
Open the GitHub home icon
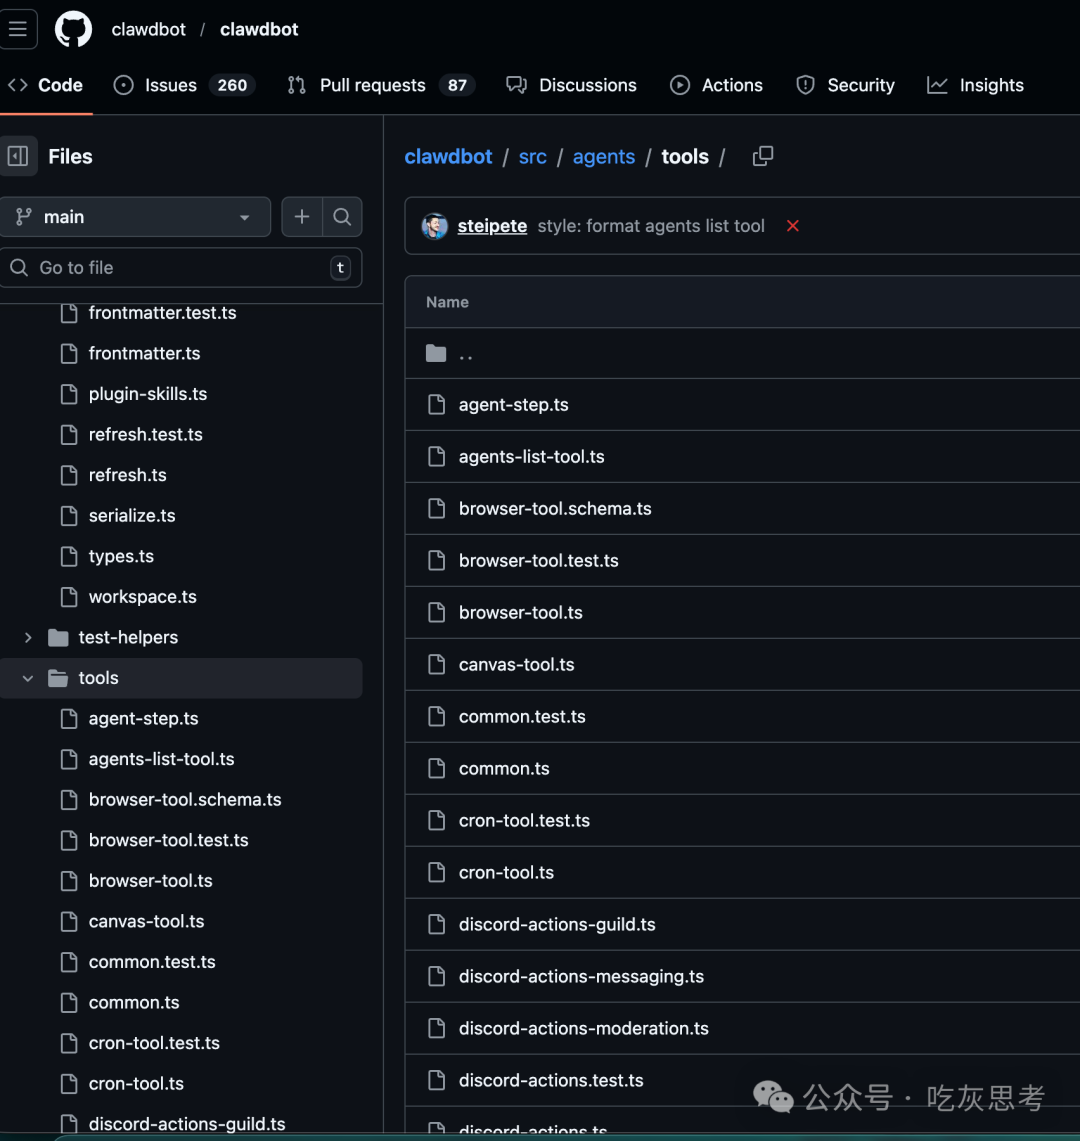tap(73, 29)
